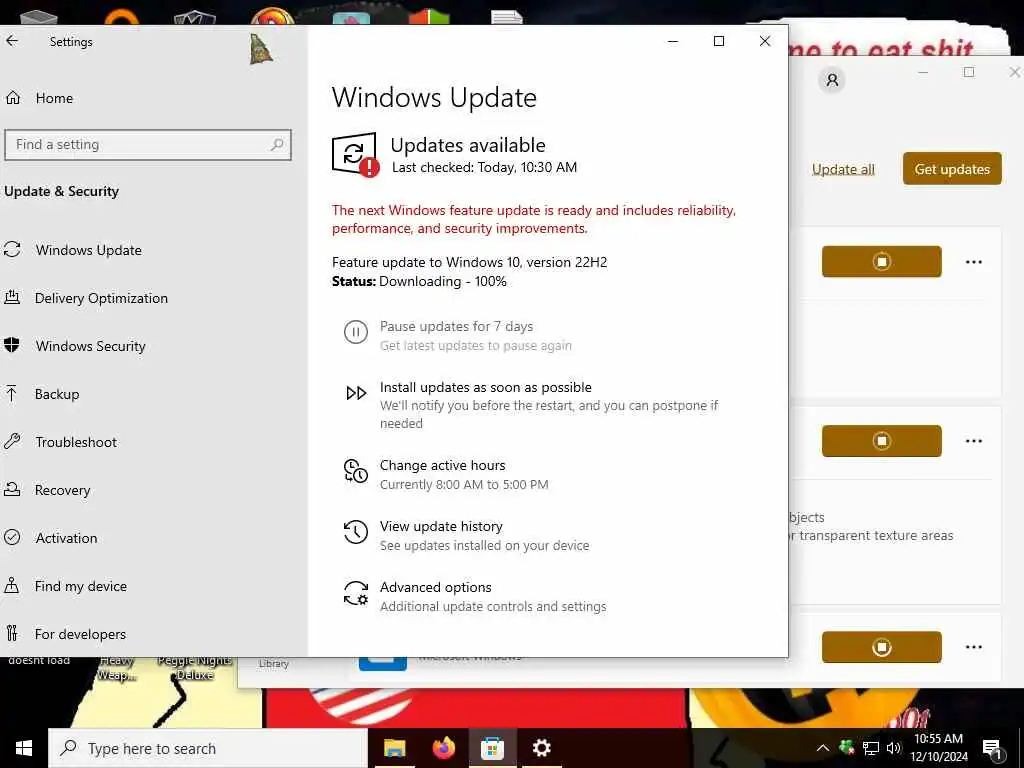Stop the second downloading app in Store
This screenshot has height=768, width=1024.
[x=882, y=441]
